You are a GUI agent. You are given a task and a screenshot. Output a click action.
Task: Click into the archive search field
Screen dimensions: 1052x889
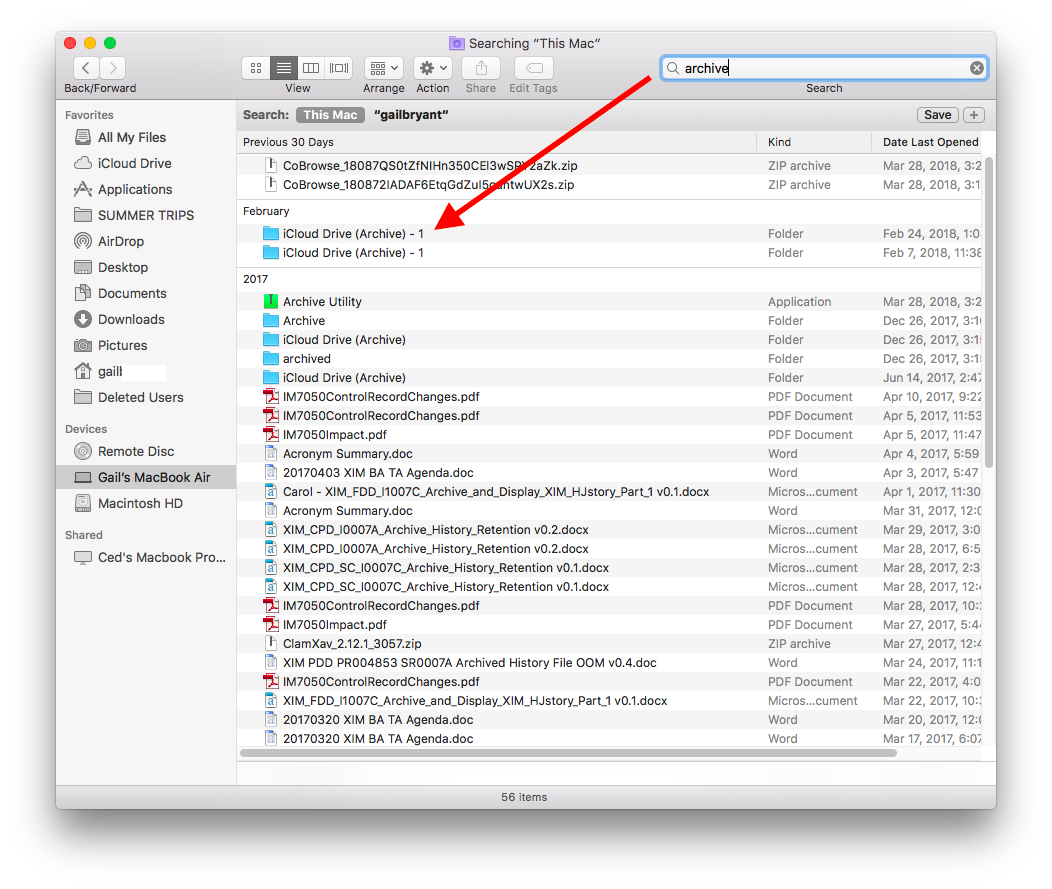tap(825, 68)
